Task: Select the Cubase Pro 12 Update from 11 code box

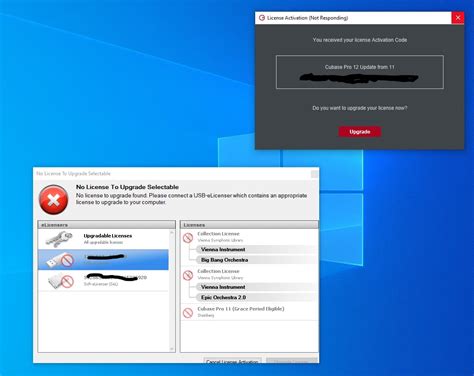Action: (x=360, y=72)
